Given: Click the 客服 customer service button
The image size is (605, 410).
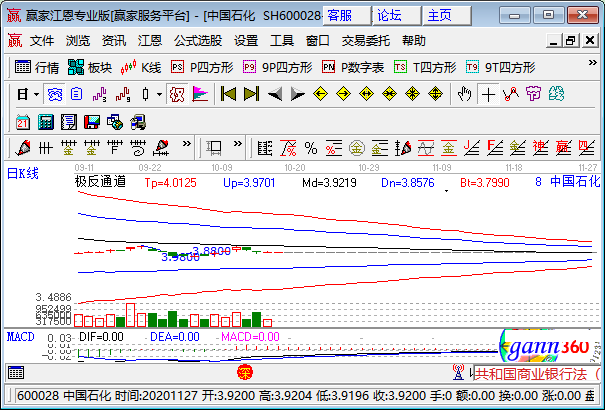Looking at the screenshot, I should (347, 15).
